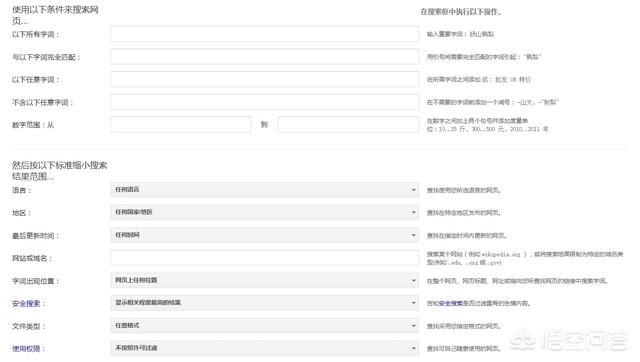This screenshot has height=362, width=640.
Task: Follow the blue 安全搜索 label link
Action: (26, 304)
